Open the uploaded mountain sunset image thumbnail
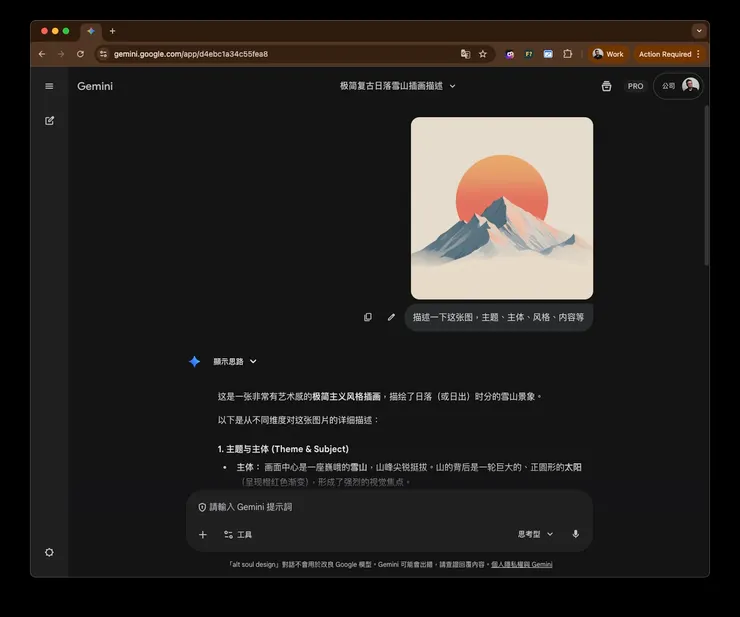Viewport: 740px width, 617px height. click(x=501, y=208)
